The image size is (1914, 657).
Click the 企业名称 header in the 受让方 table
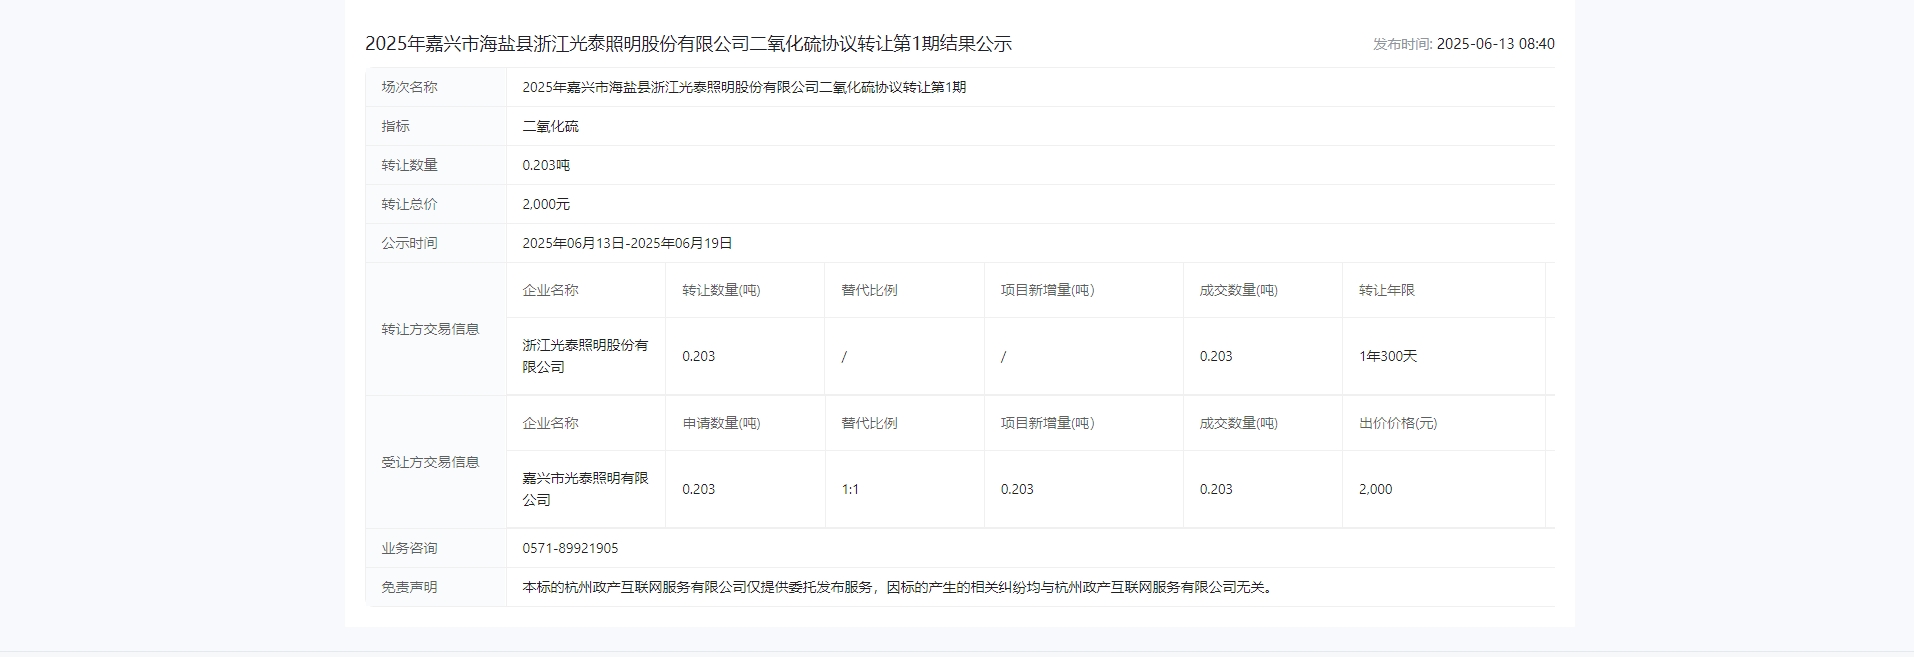pos(550,423)
